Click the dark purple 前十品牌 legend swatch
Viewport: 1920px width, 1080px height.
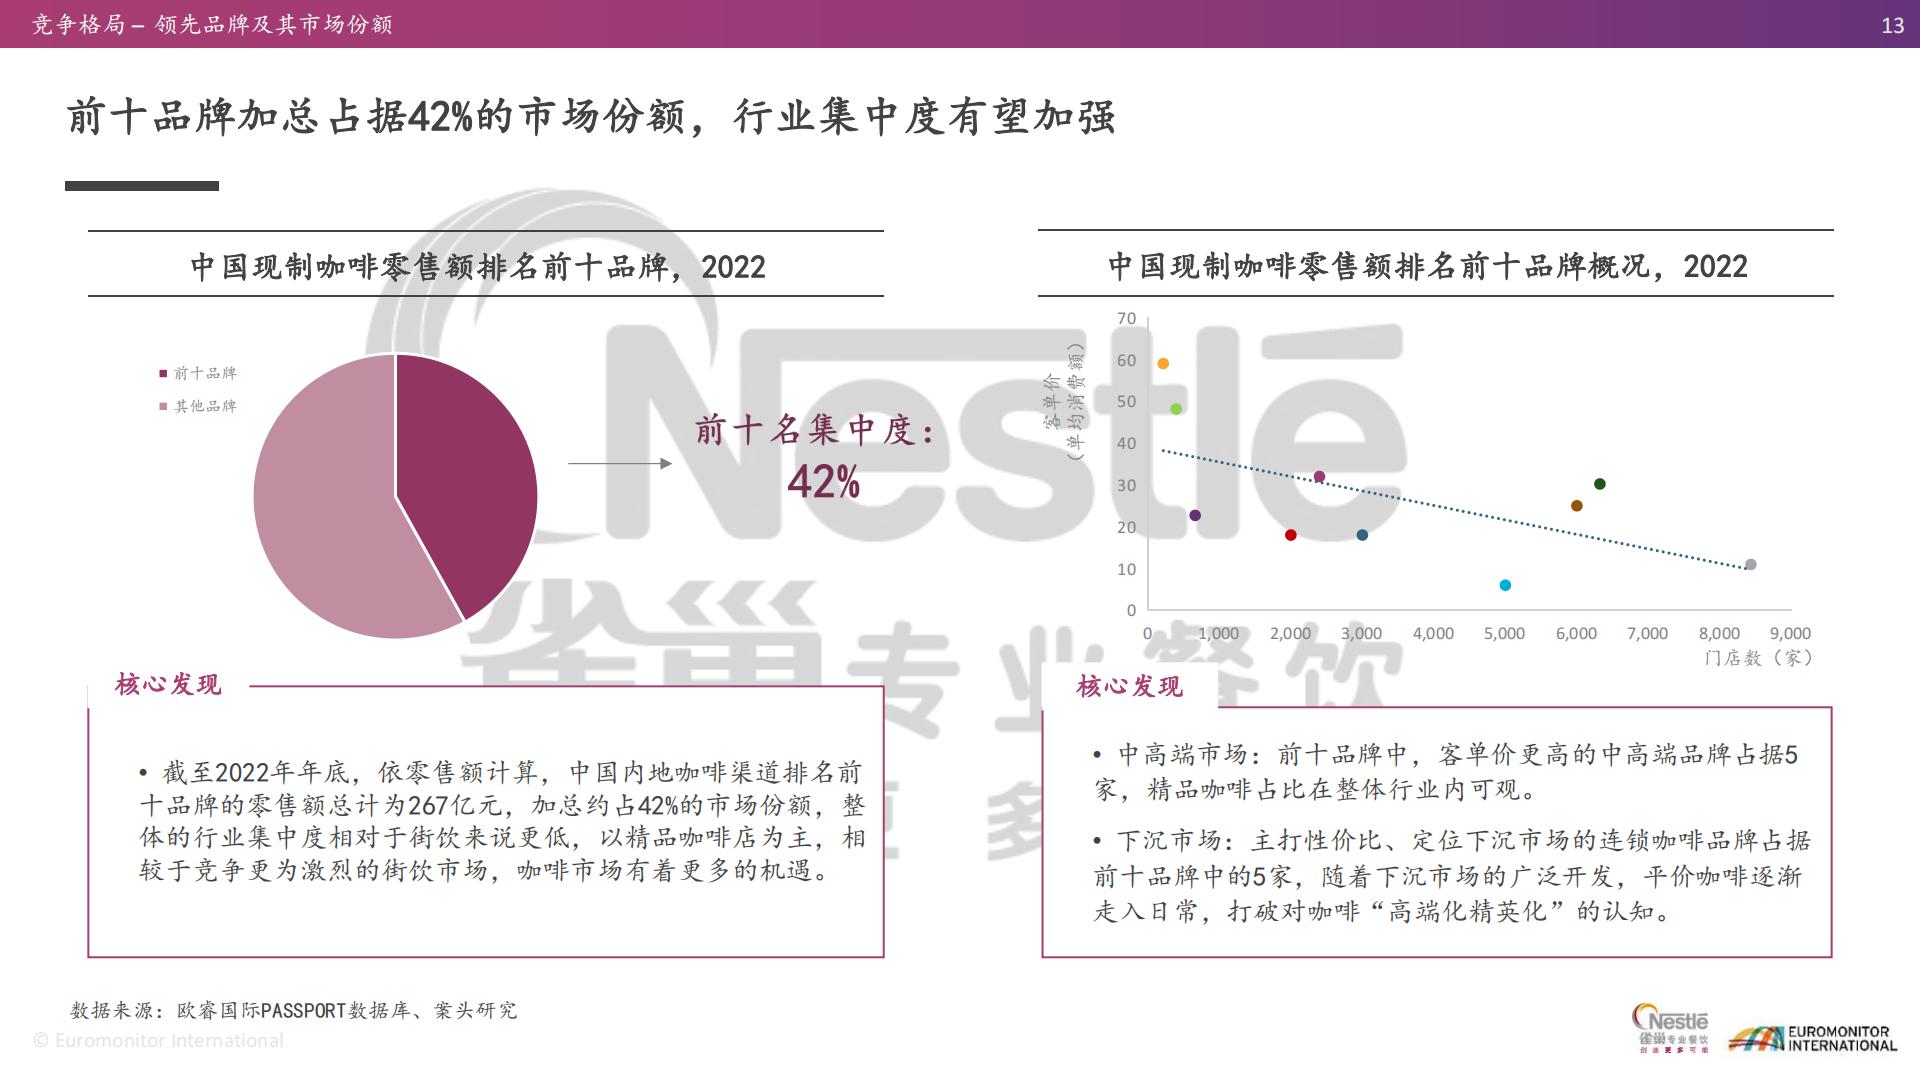point(163,373)
